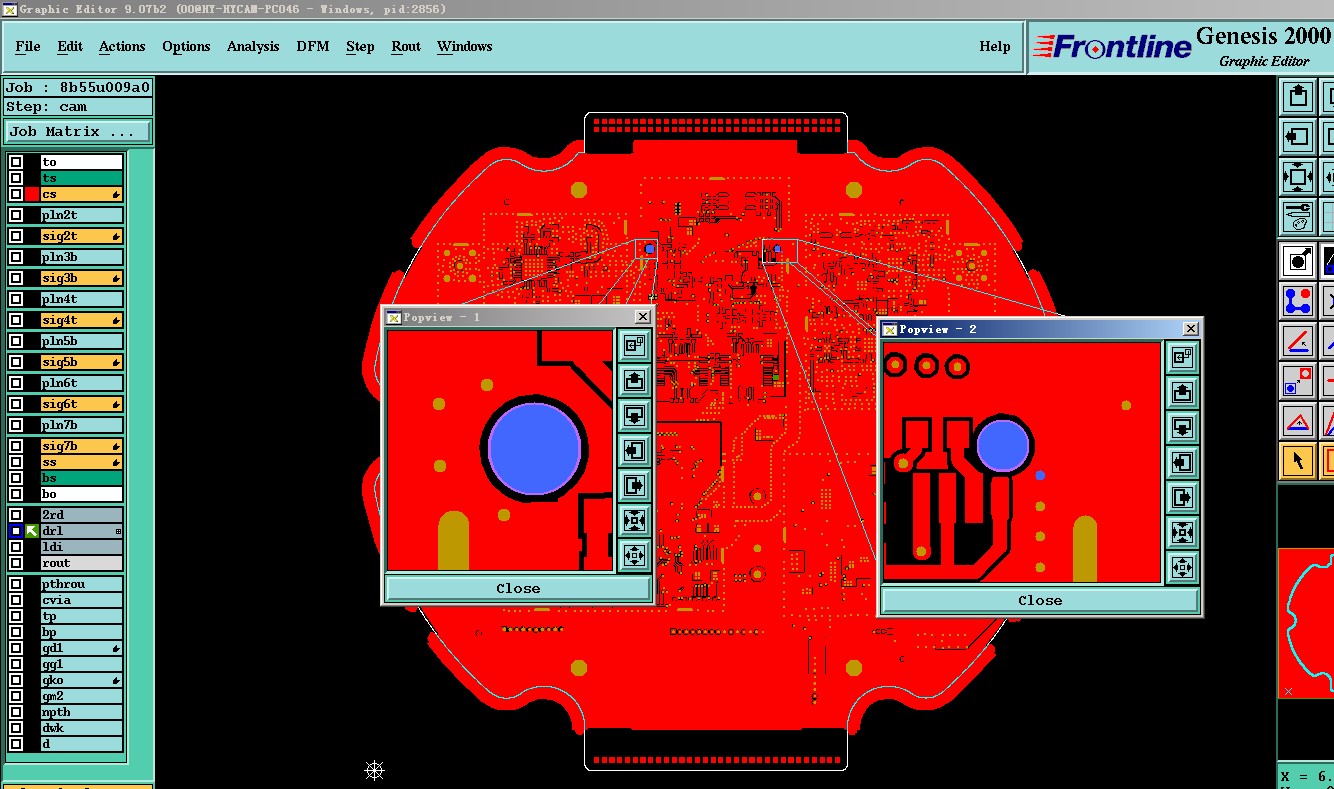
Task: Pan up in Popview 1
Action: point(634,381)
